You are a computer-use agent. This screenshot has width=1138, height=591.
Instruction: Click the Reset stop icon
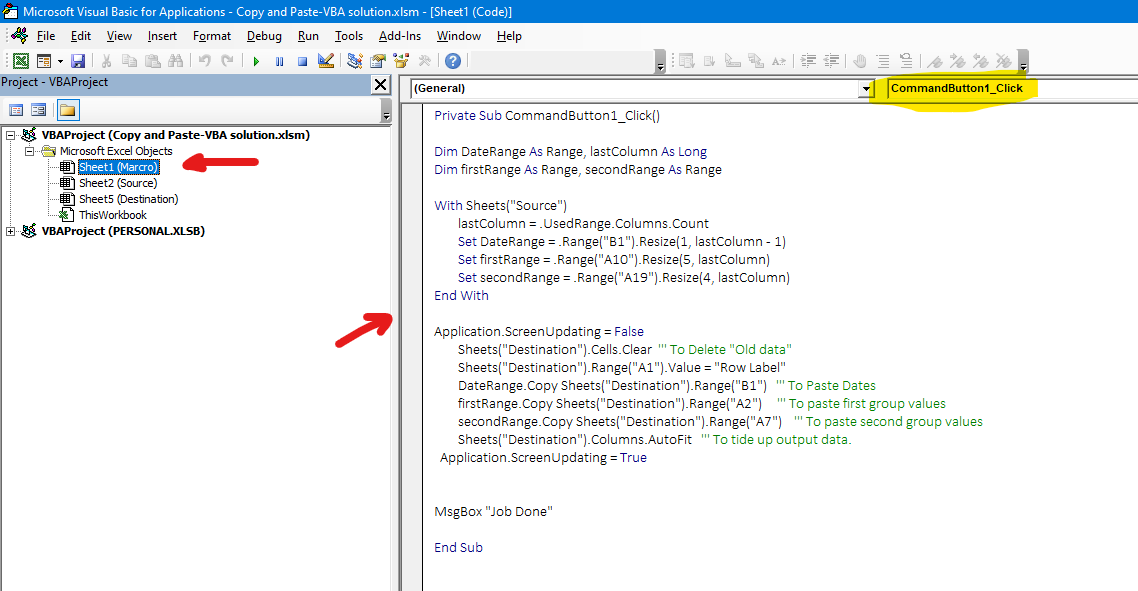tap(303, 62)
